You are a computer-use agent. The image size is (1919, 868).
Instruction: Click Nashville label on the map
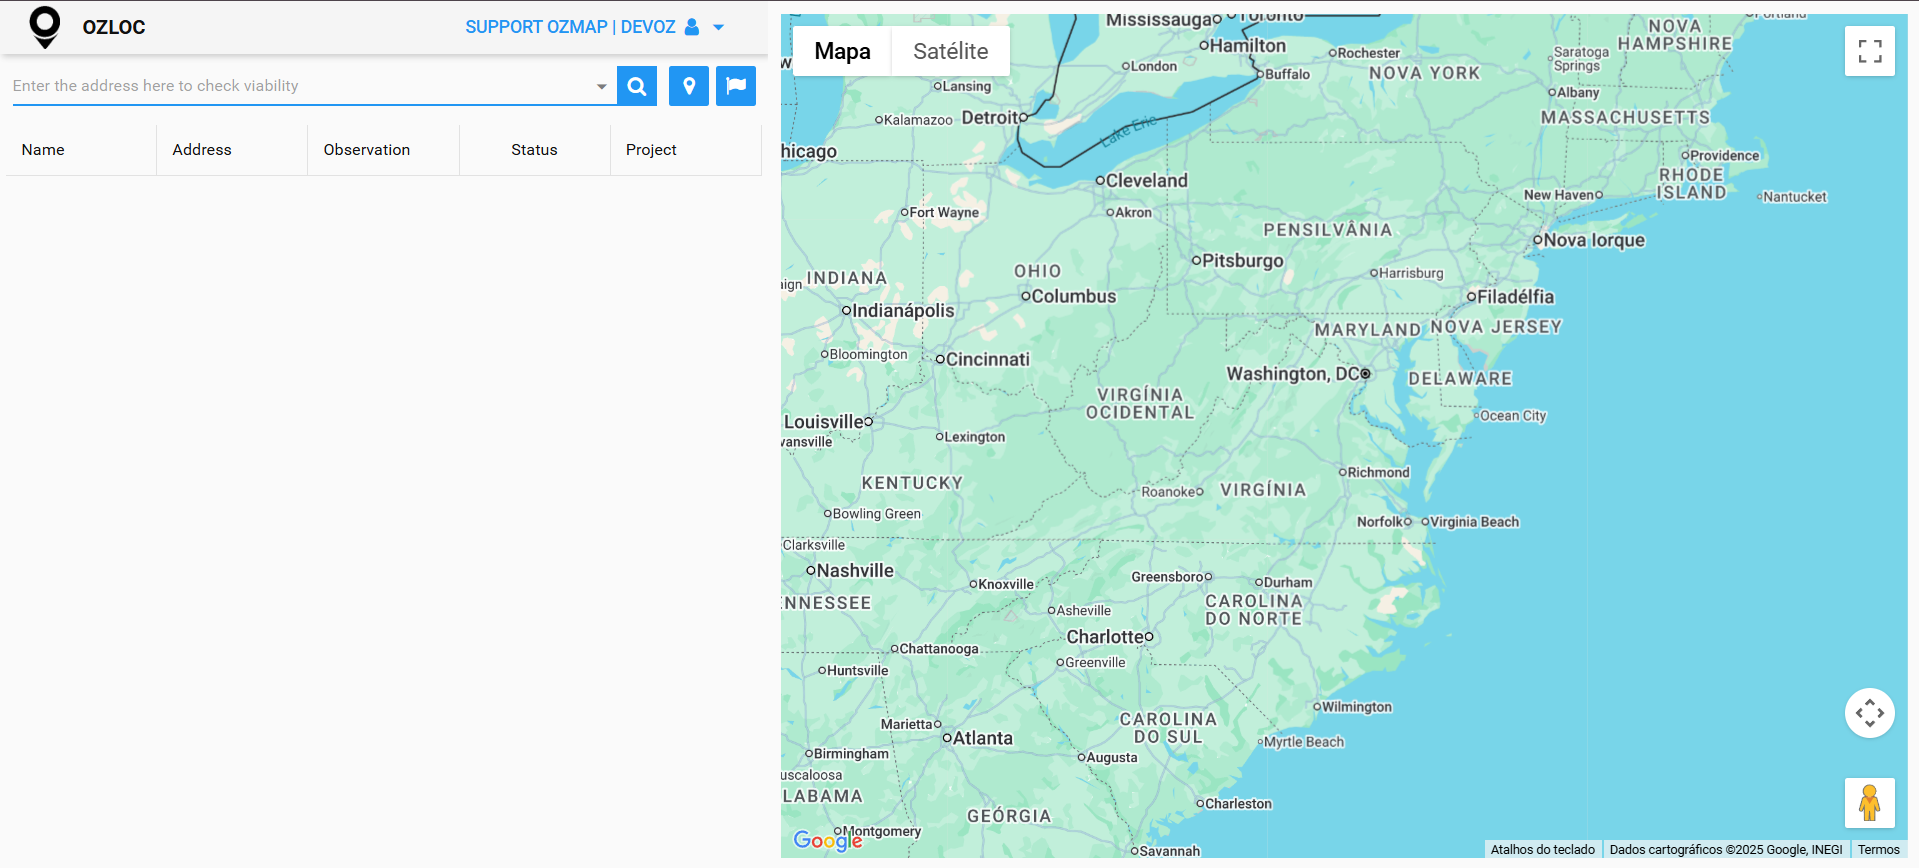coord(855,571)
